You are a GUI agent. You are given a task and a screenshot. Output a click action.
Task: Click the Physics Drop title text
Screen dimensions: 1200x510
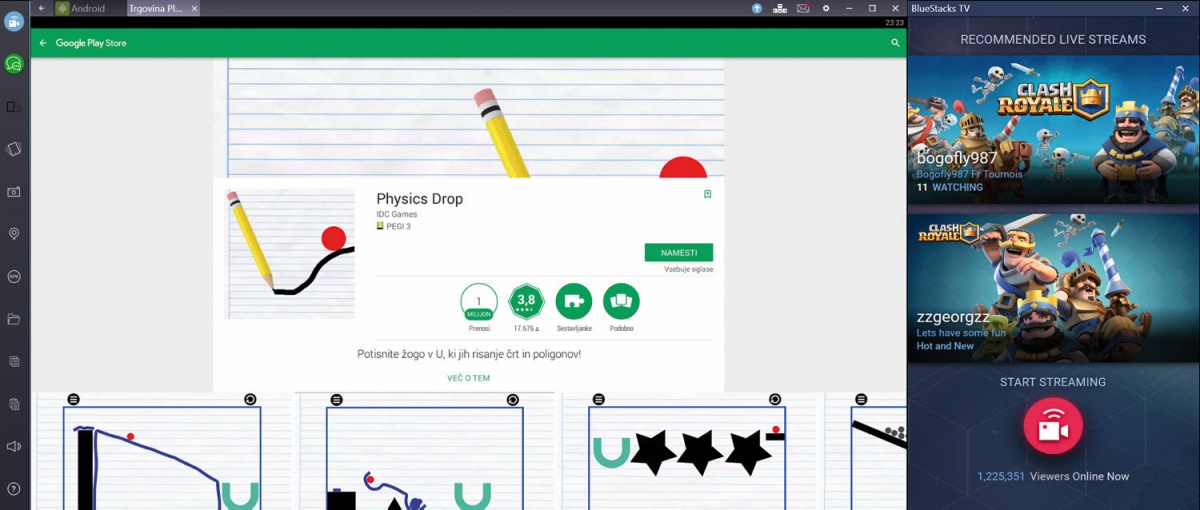pyautogui.click(x=419, y=198)
